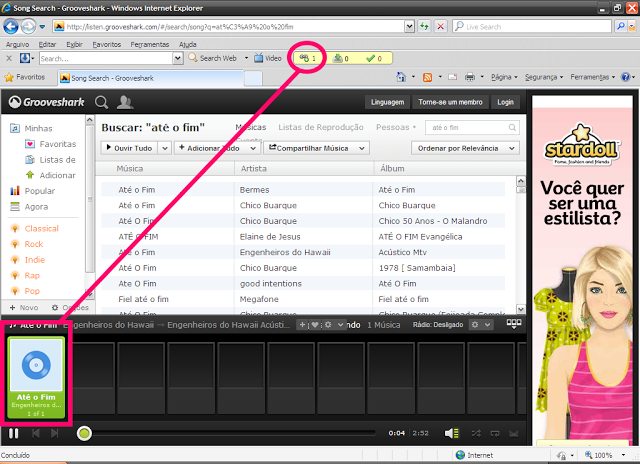Click the Grooveshark logo
Screen dimensions: 640x464
tap(47, 102)
